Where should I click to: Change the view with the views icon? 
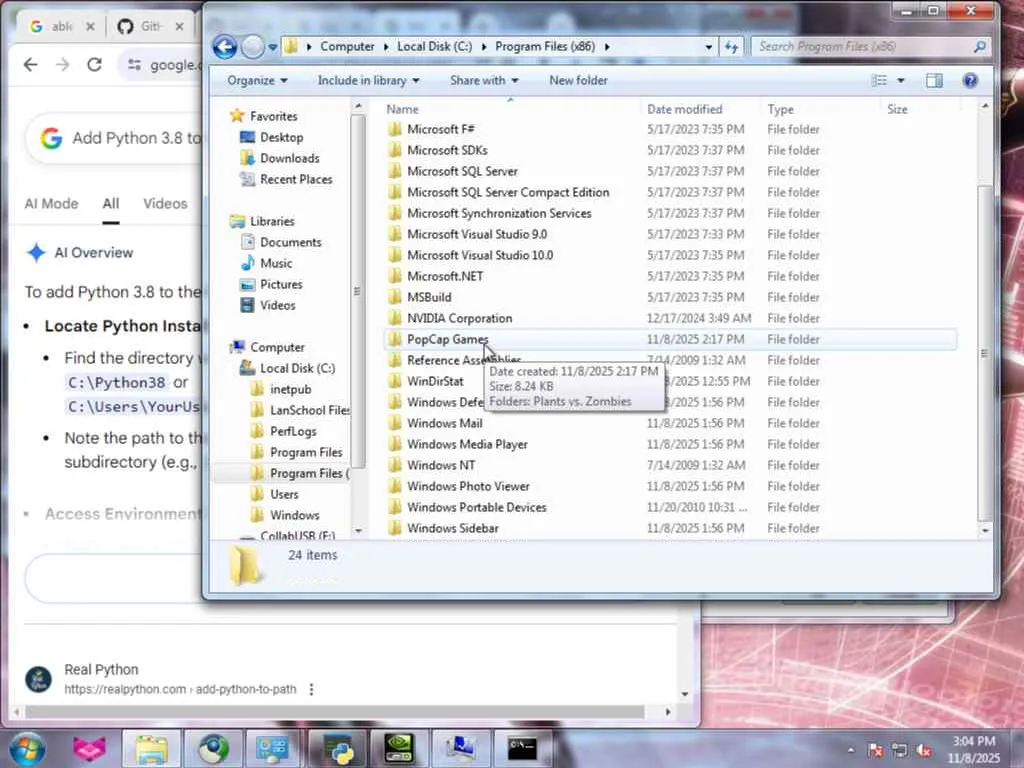point(879,80)
